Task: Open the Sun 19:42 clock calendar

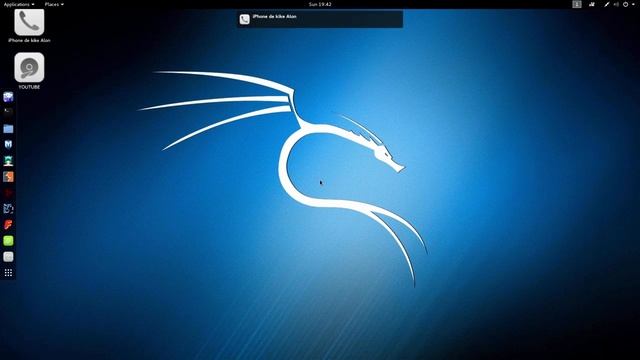Action: click(x=320, y=4)
